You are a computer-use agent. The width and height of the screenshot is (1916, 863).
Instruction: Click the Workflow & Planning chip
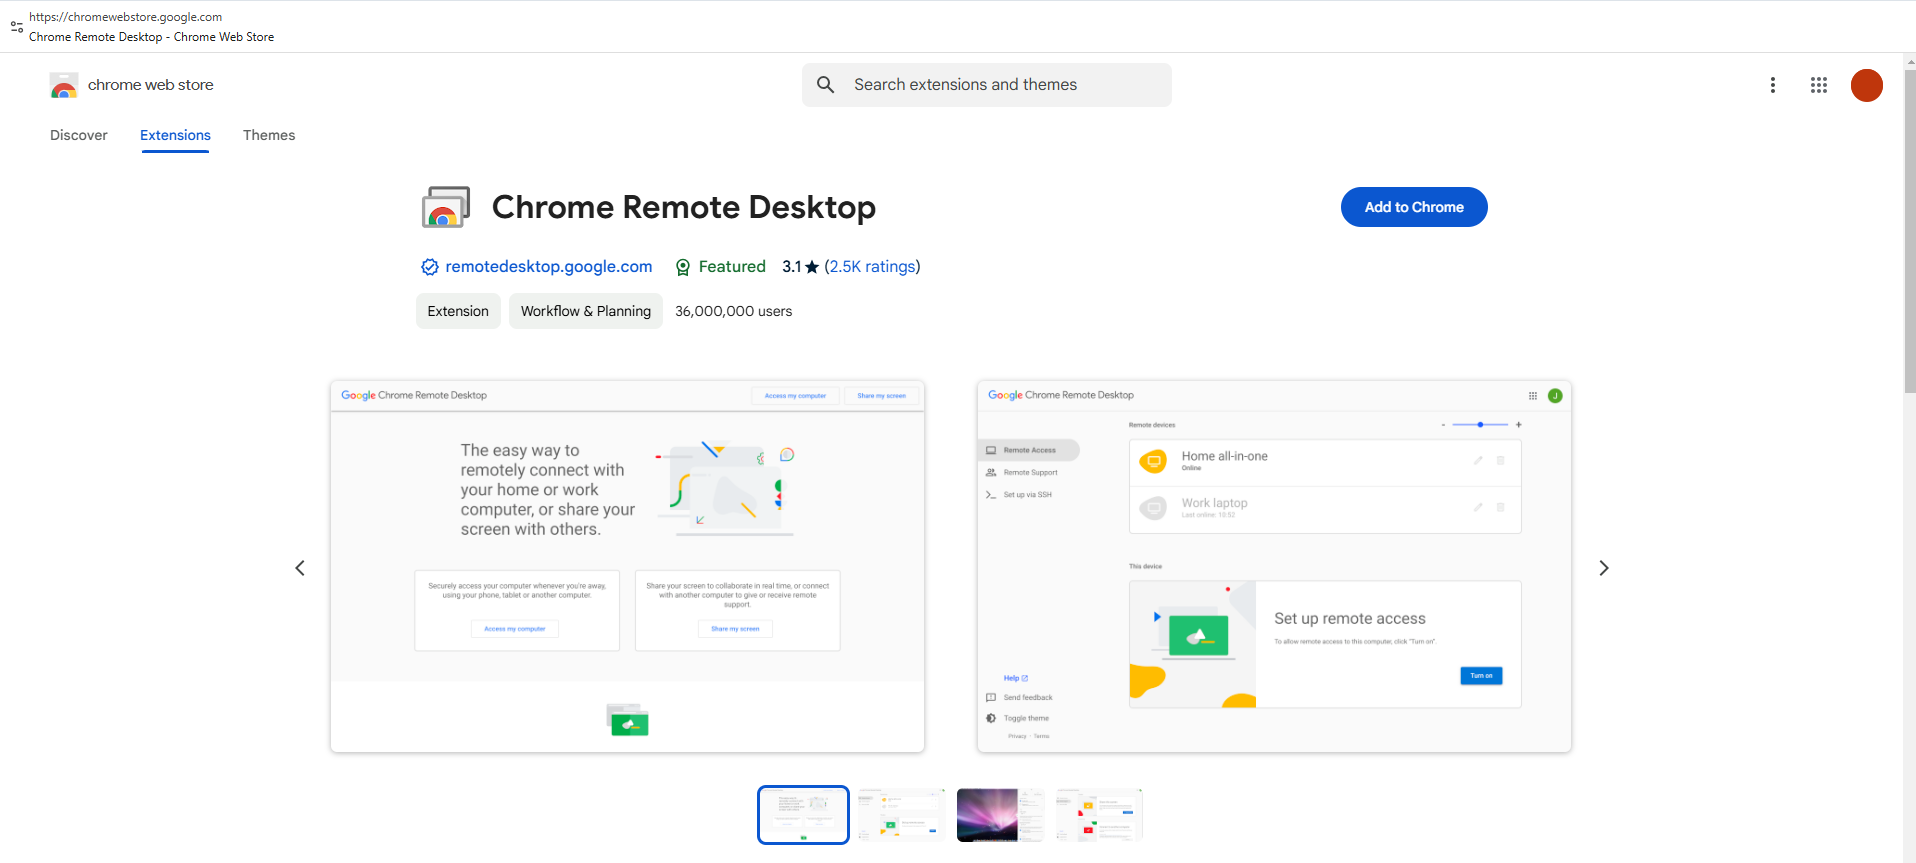pos(586,311)
